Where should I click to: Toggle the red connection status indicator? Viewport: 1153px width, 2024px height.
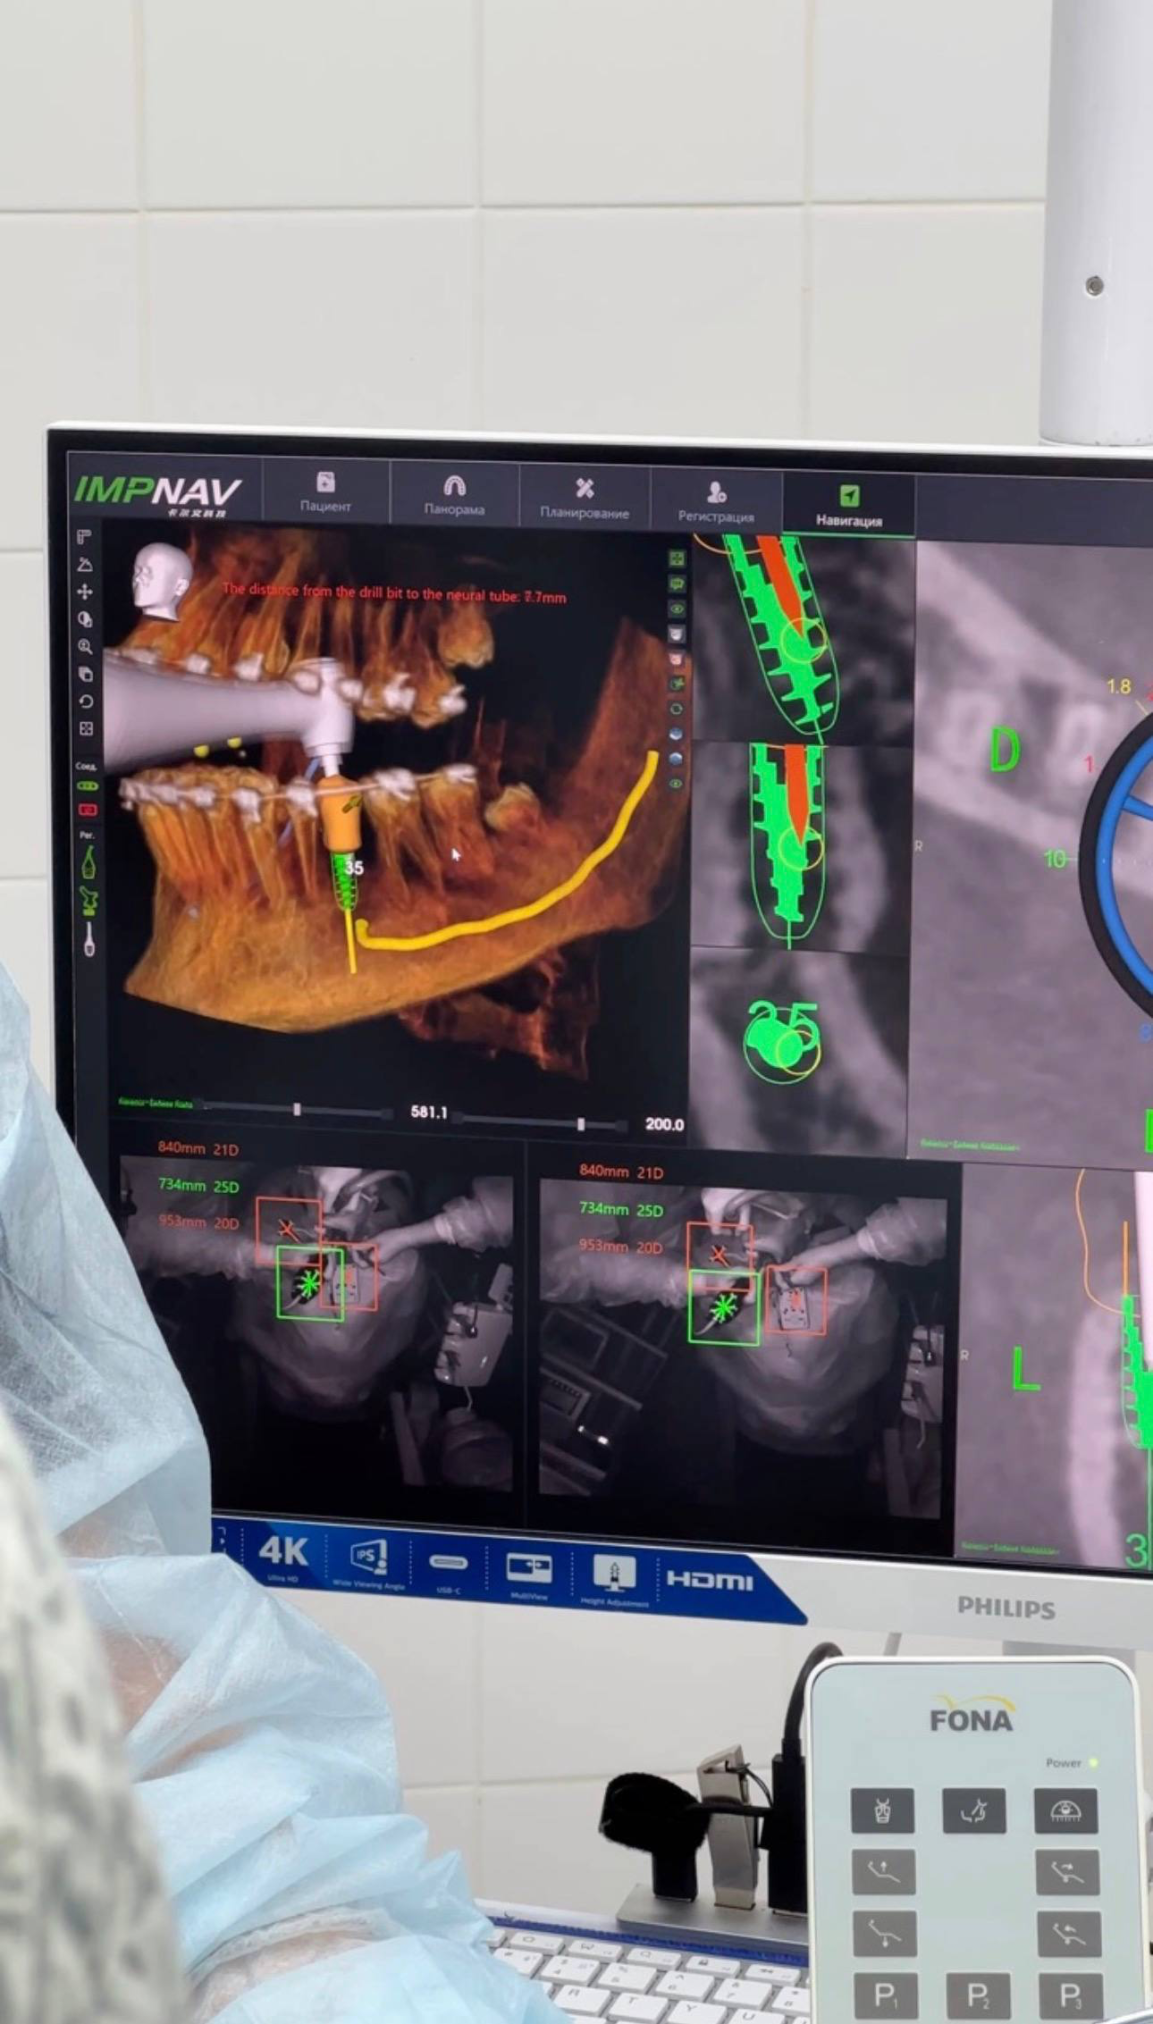(87, 809)
